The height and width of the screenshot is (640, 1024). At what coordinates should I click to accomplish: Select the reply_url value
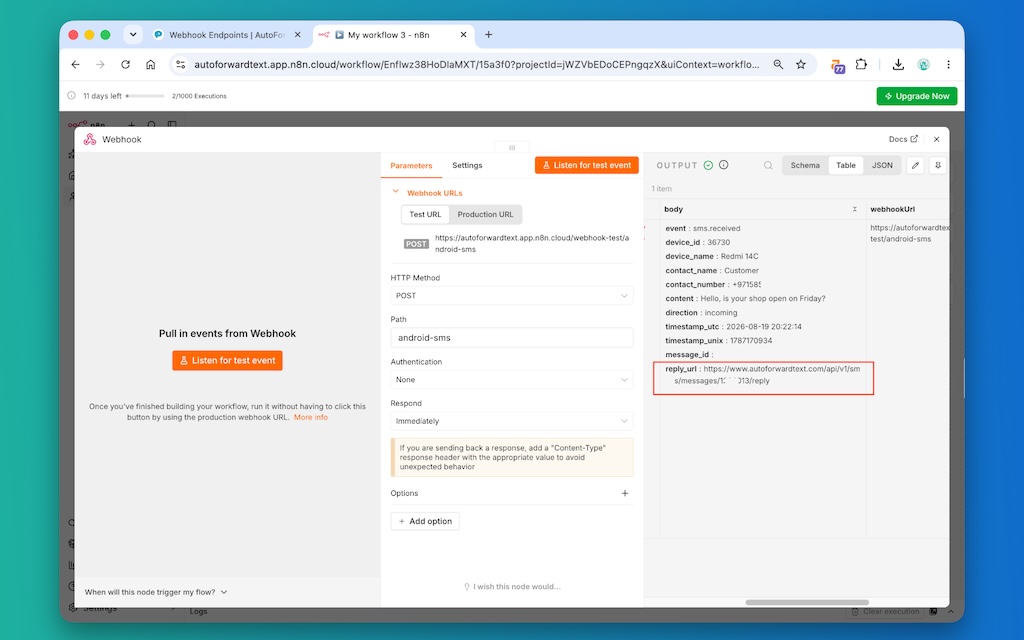pyautogui.click(x=767, y=375)
